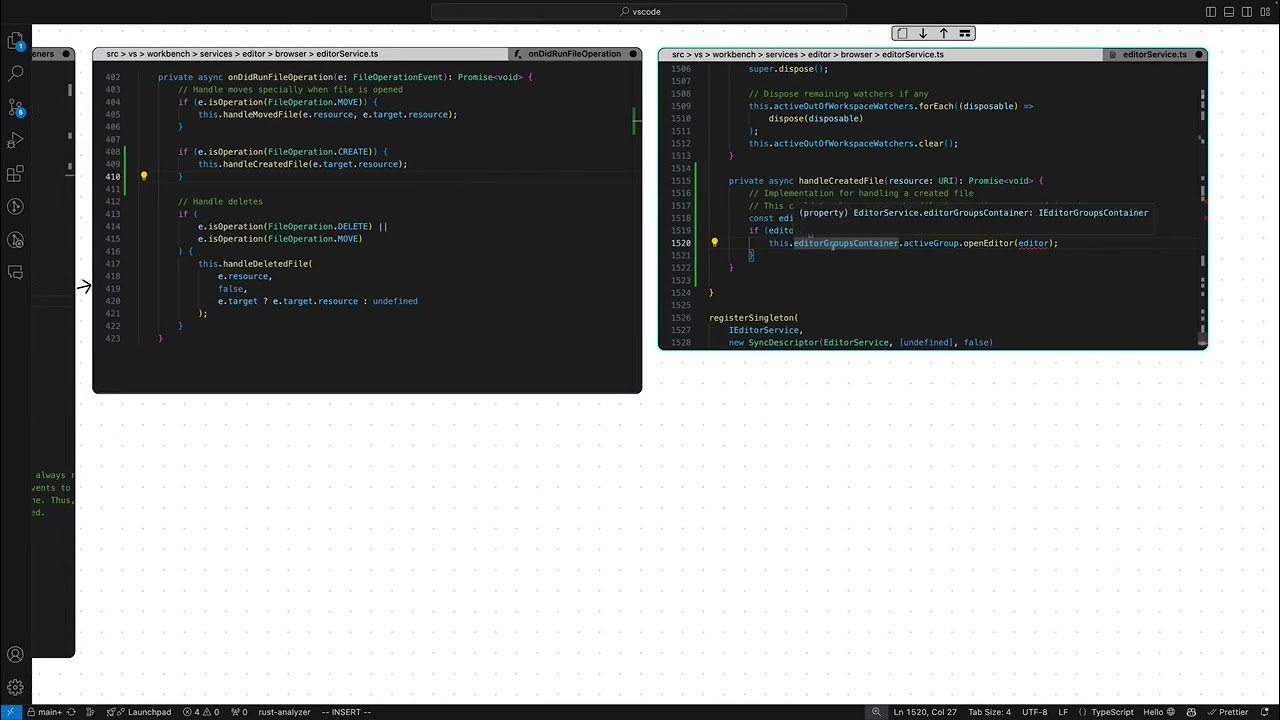
Task: Change UTF-8 file encoding
Action: [1034, 712]
